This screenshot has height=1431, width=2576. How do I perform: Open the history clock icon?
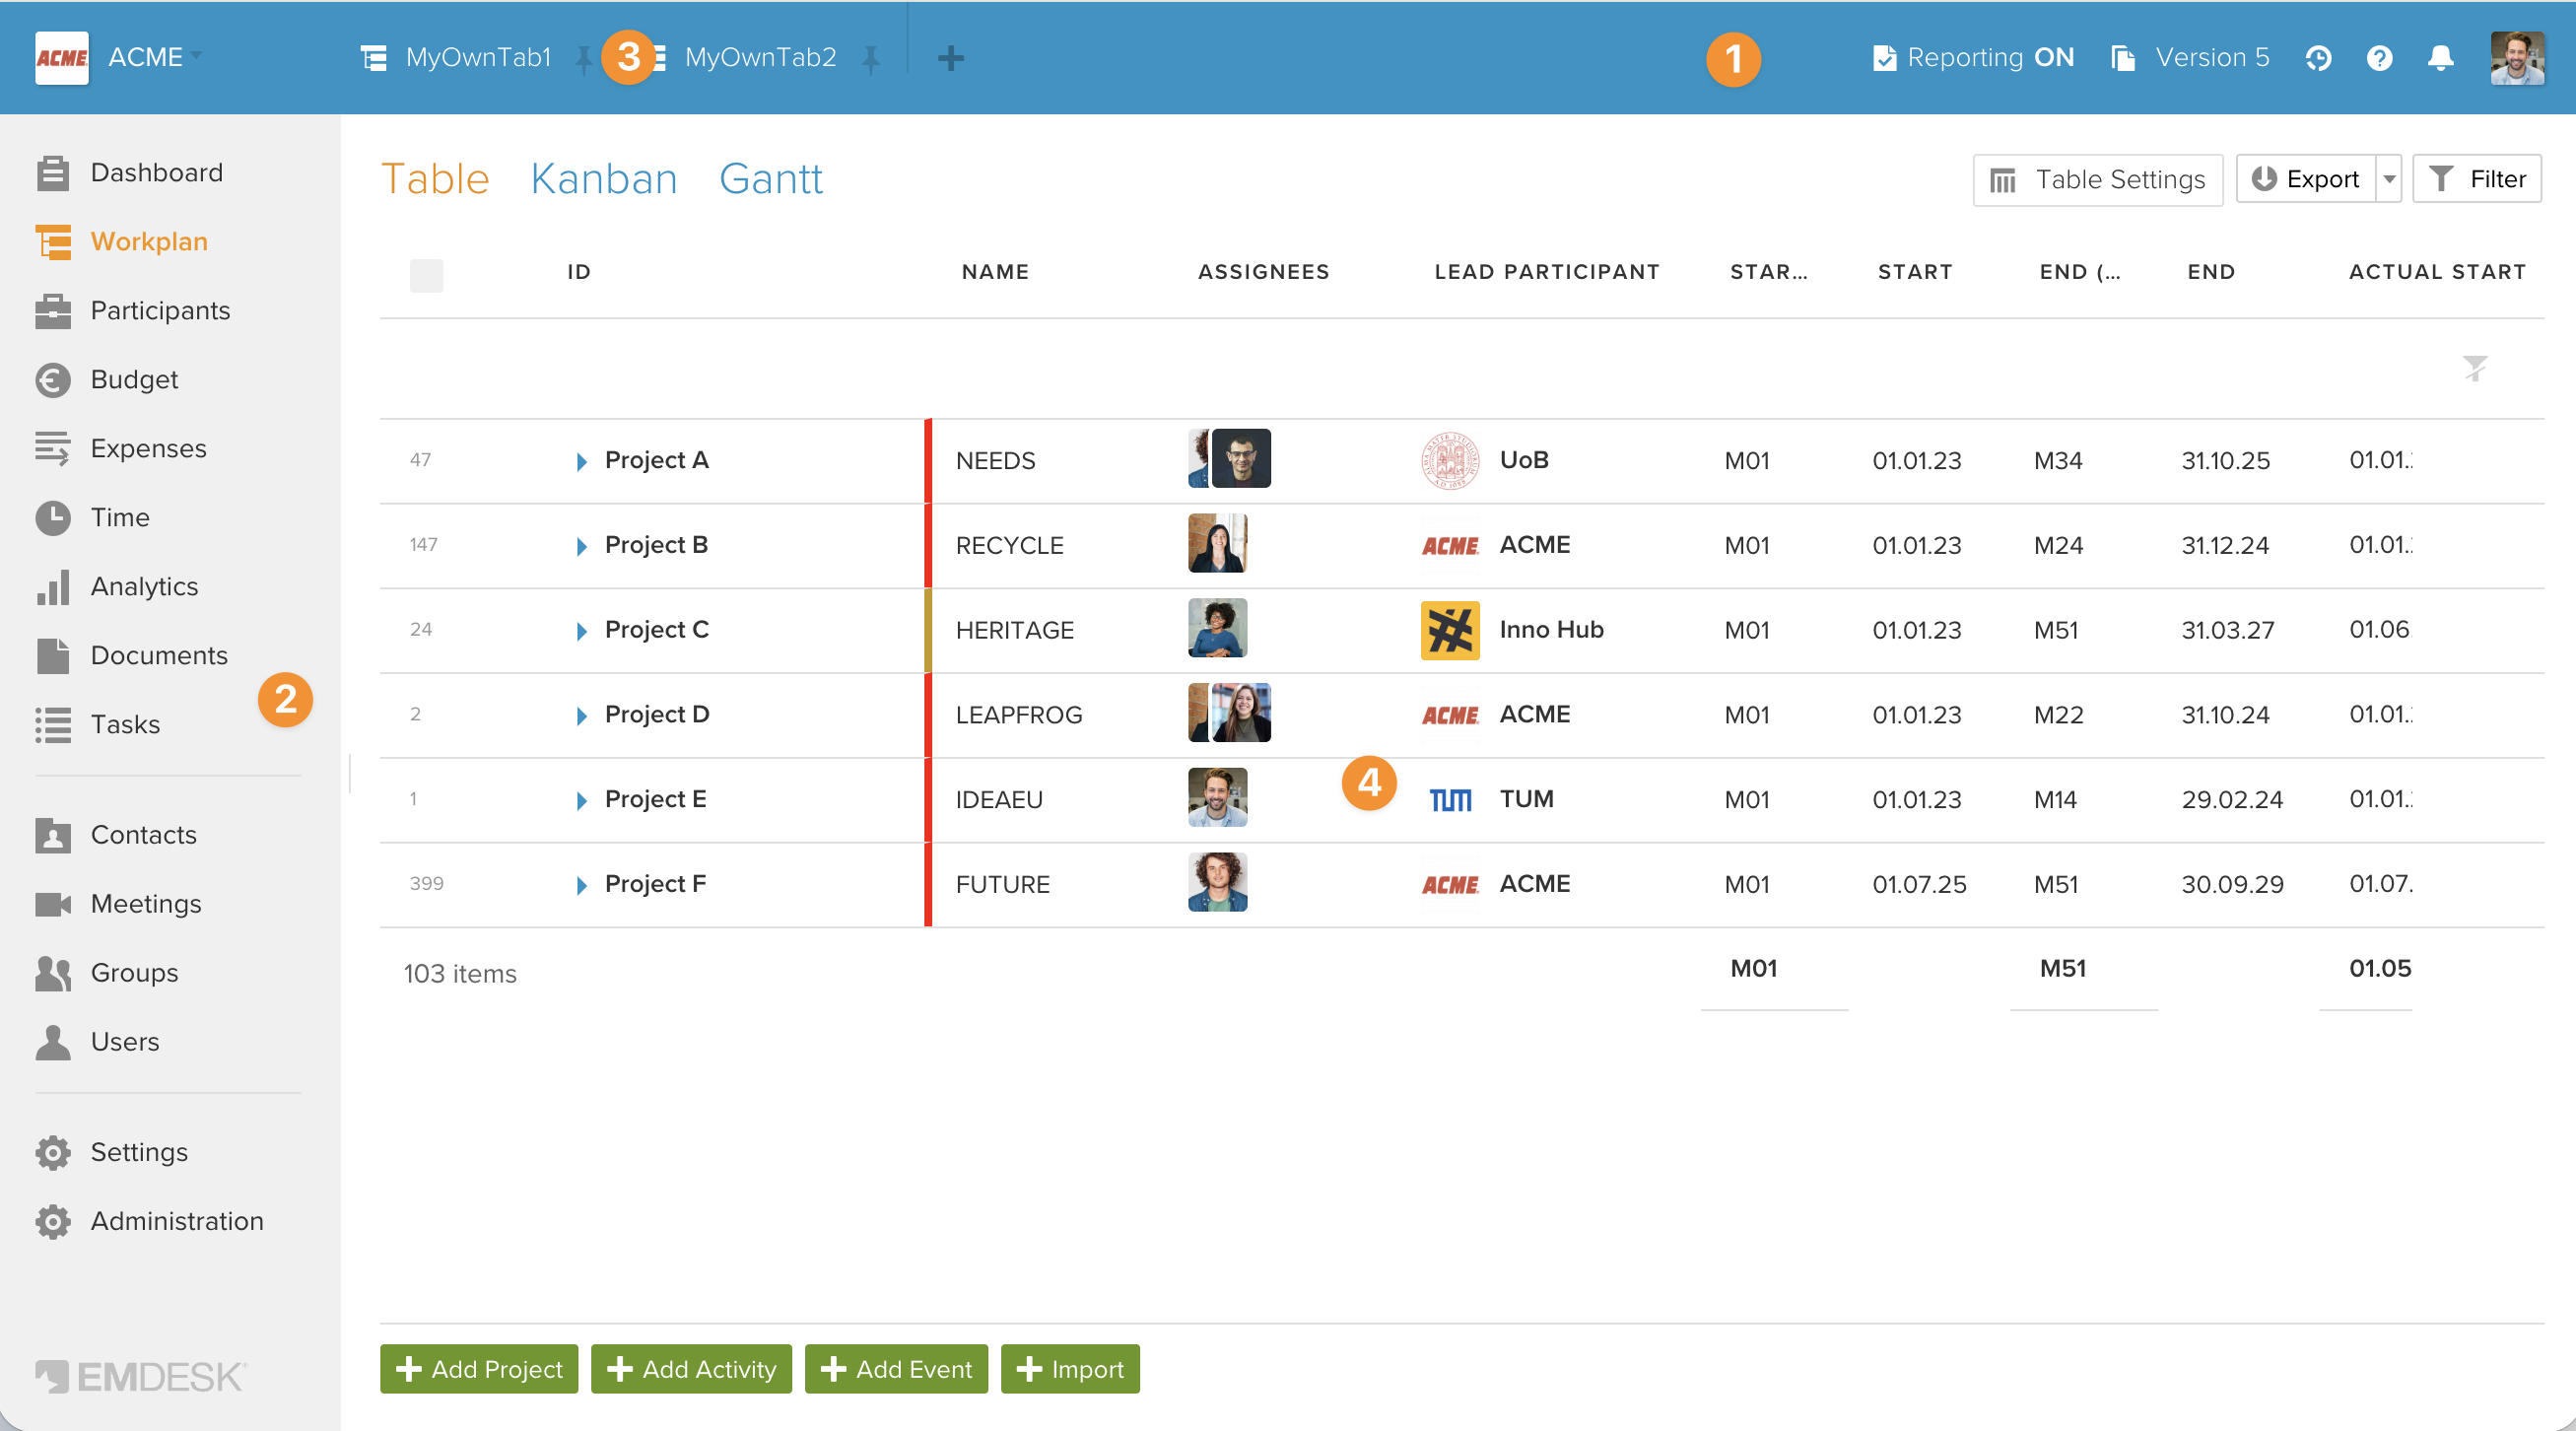2318,58
